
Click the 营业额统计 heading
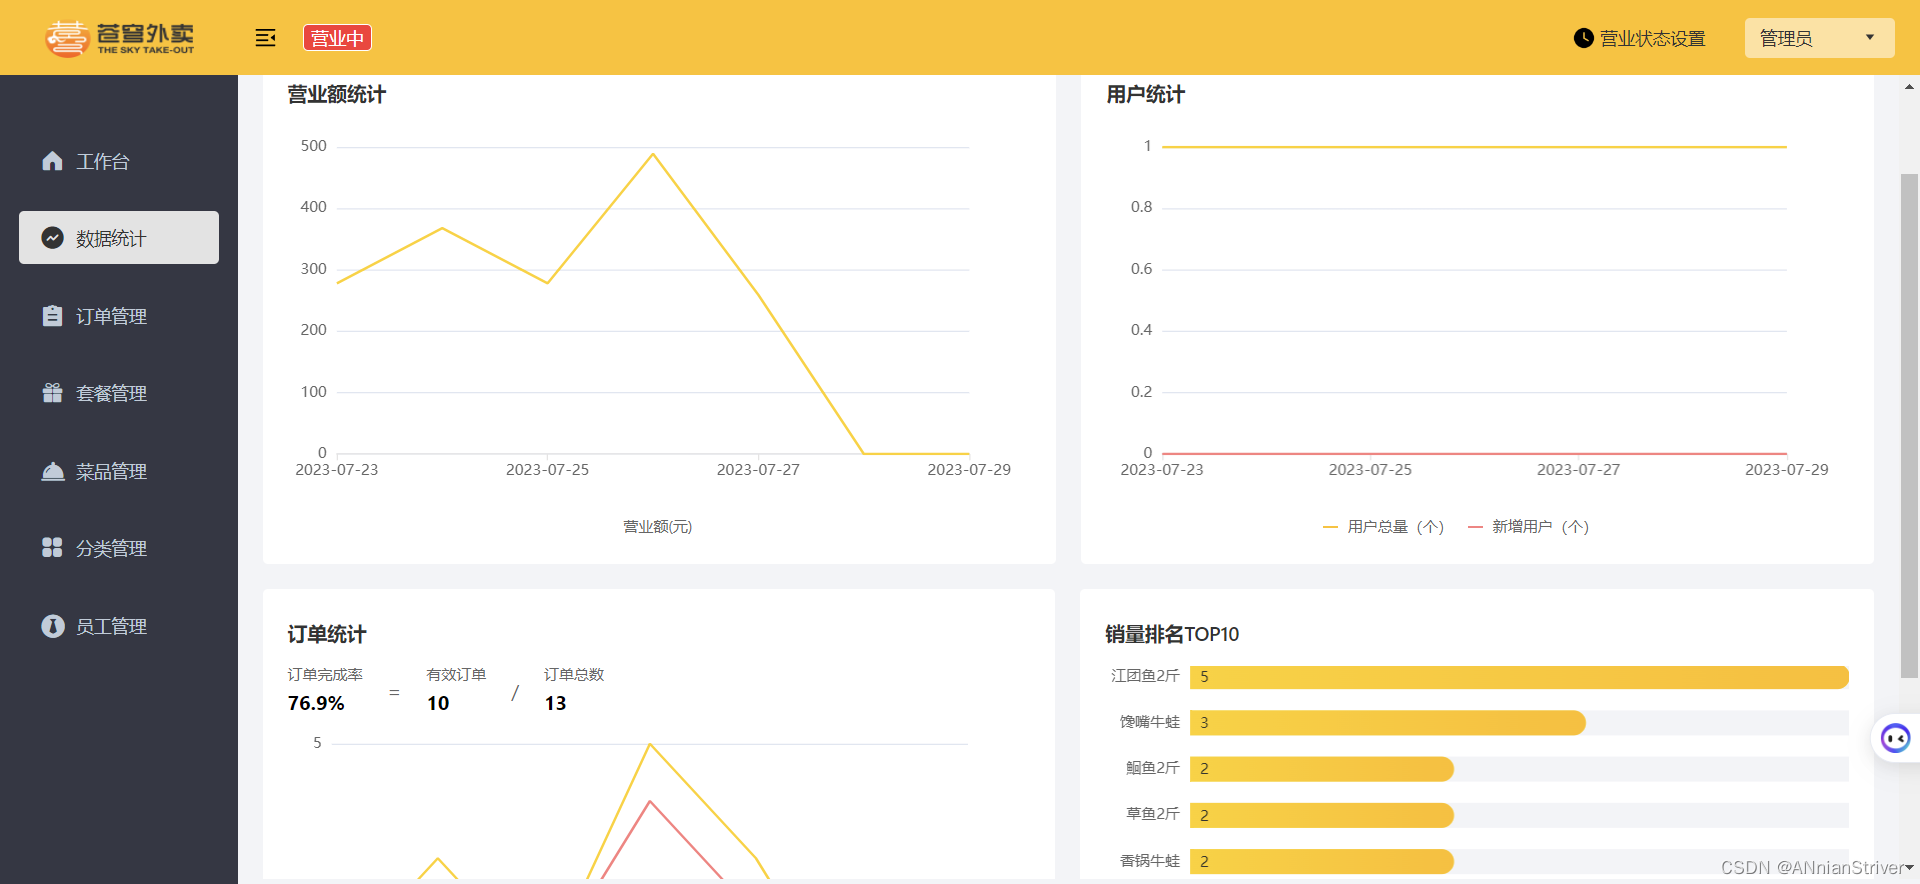tap(337, 95)
